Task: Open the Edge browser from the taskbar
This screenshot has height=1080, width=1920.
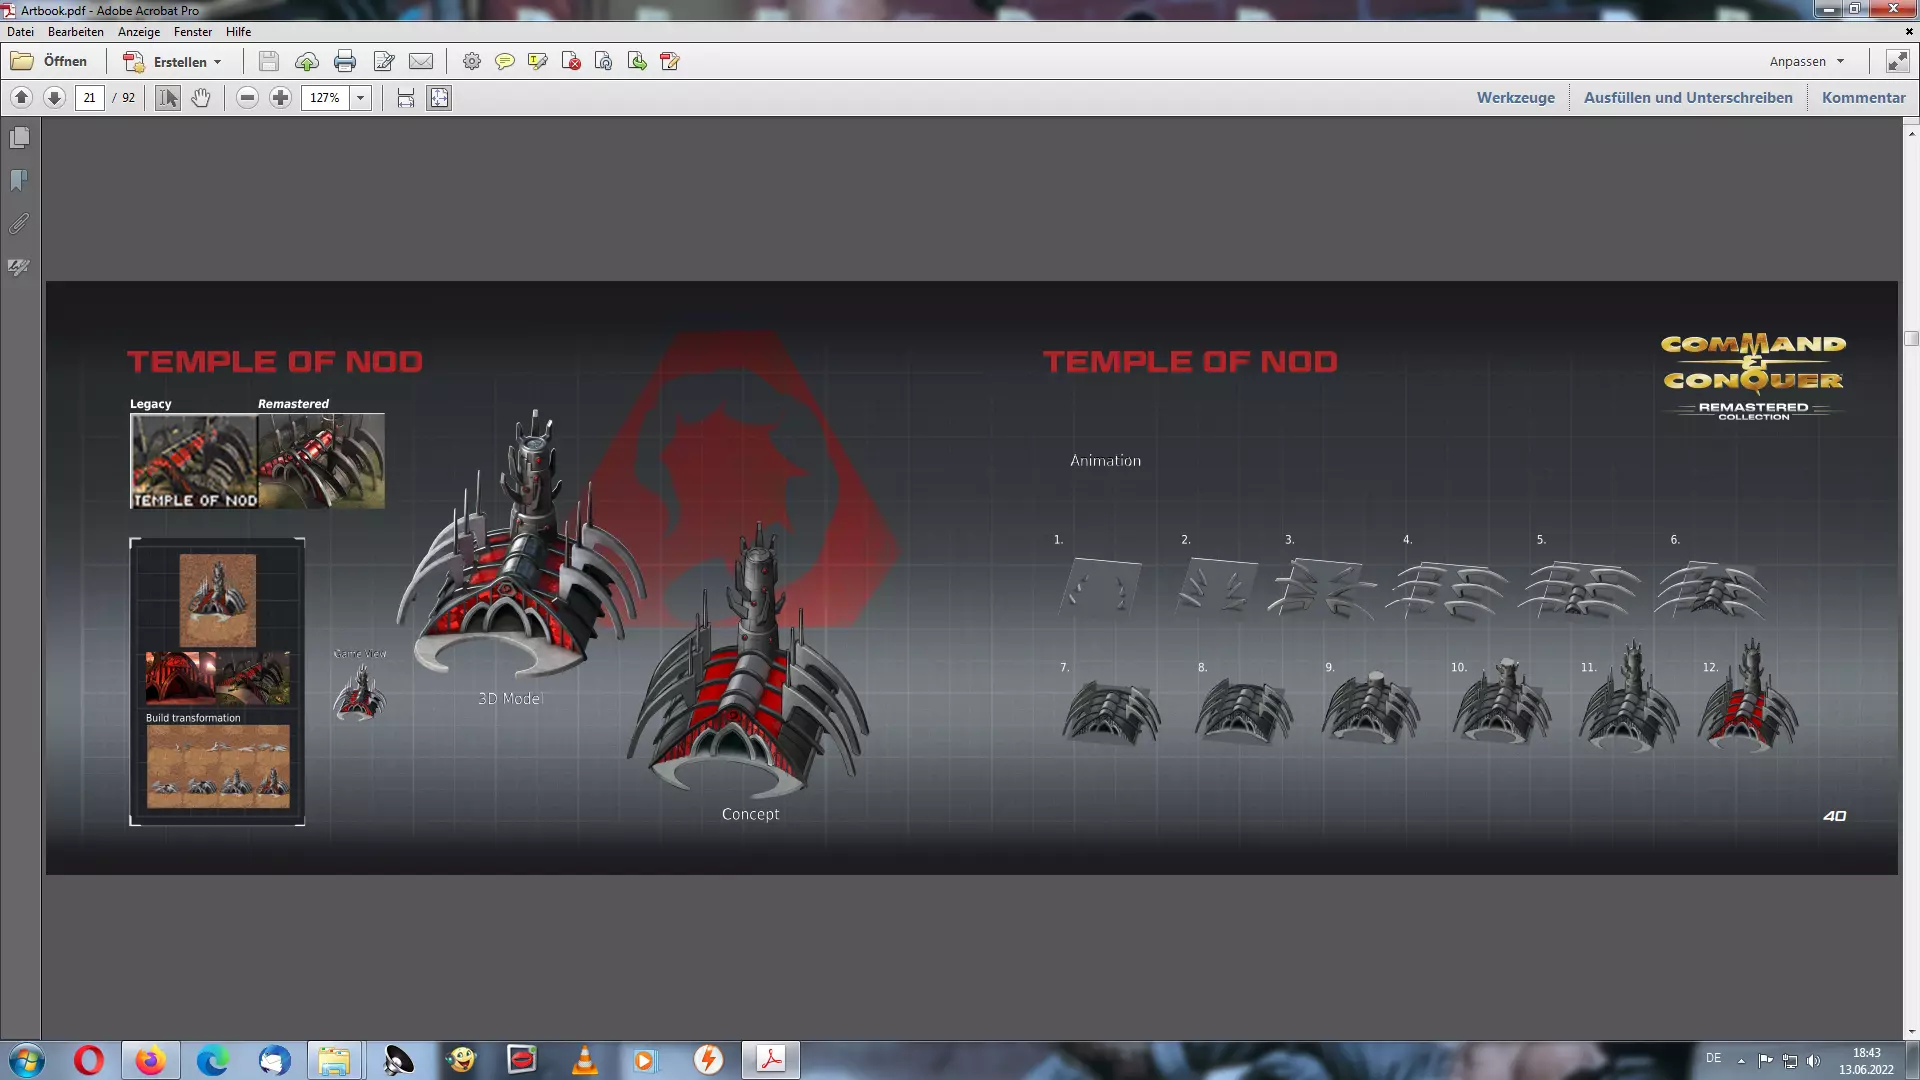Action: pyautogui.click(x=212, y=1060)
